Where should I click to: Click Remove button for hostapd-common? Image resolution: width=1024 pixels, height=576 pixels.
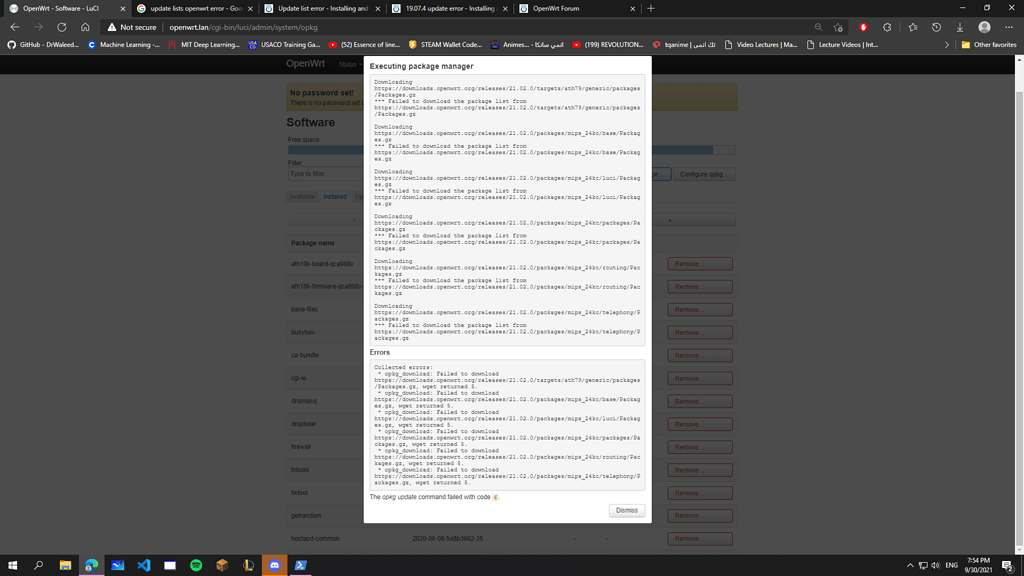point(699,539)
